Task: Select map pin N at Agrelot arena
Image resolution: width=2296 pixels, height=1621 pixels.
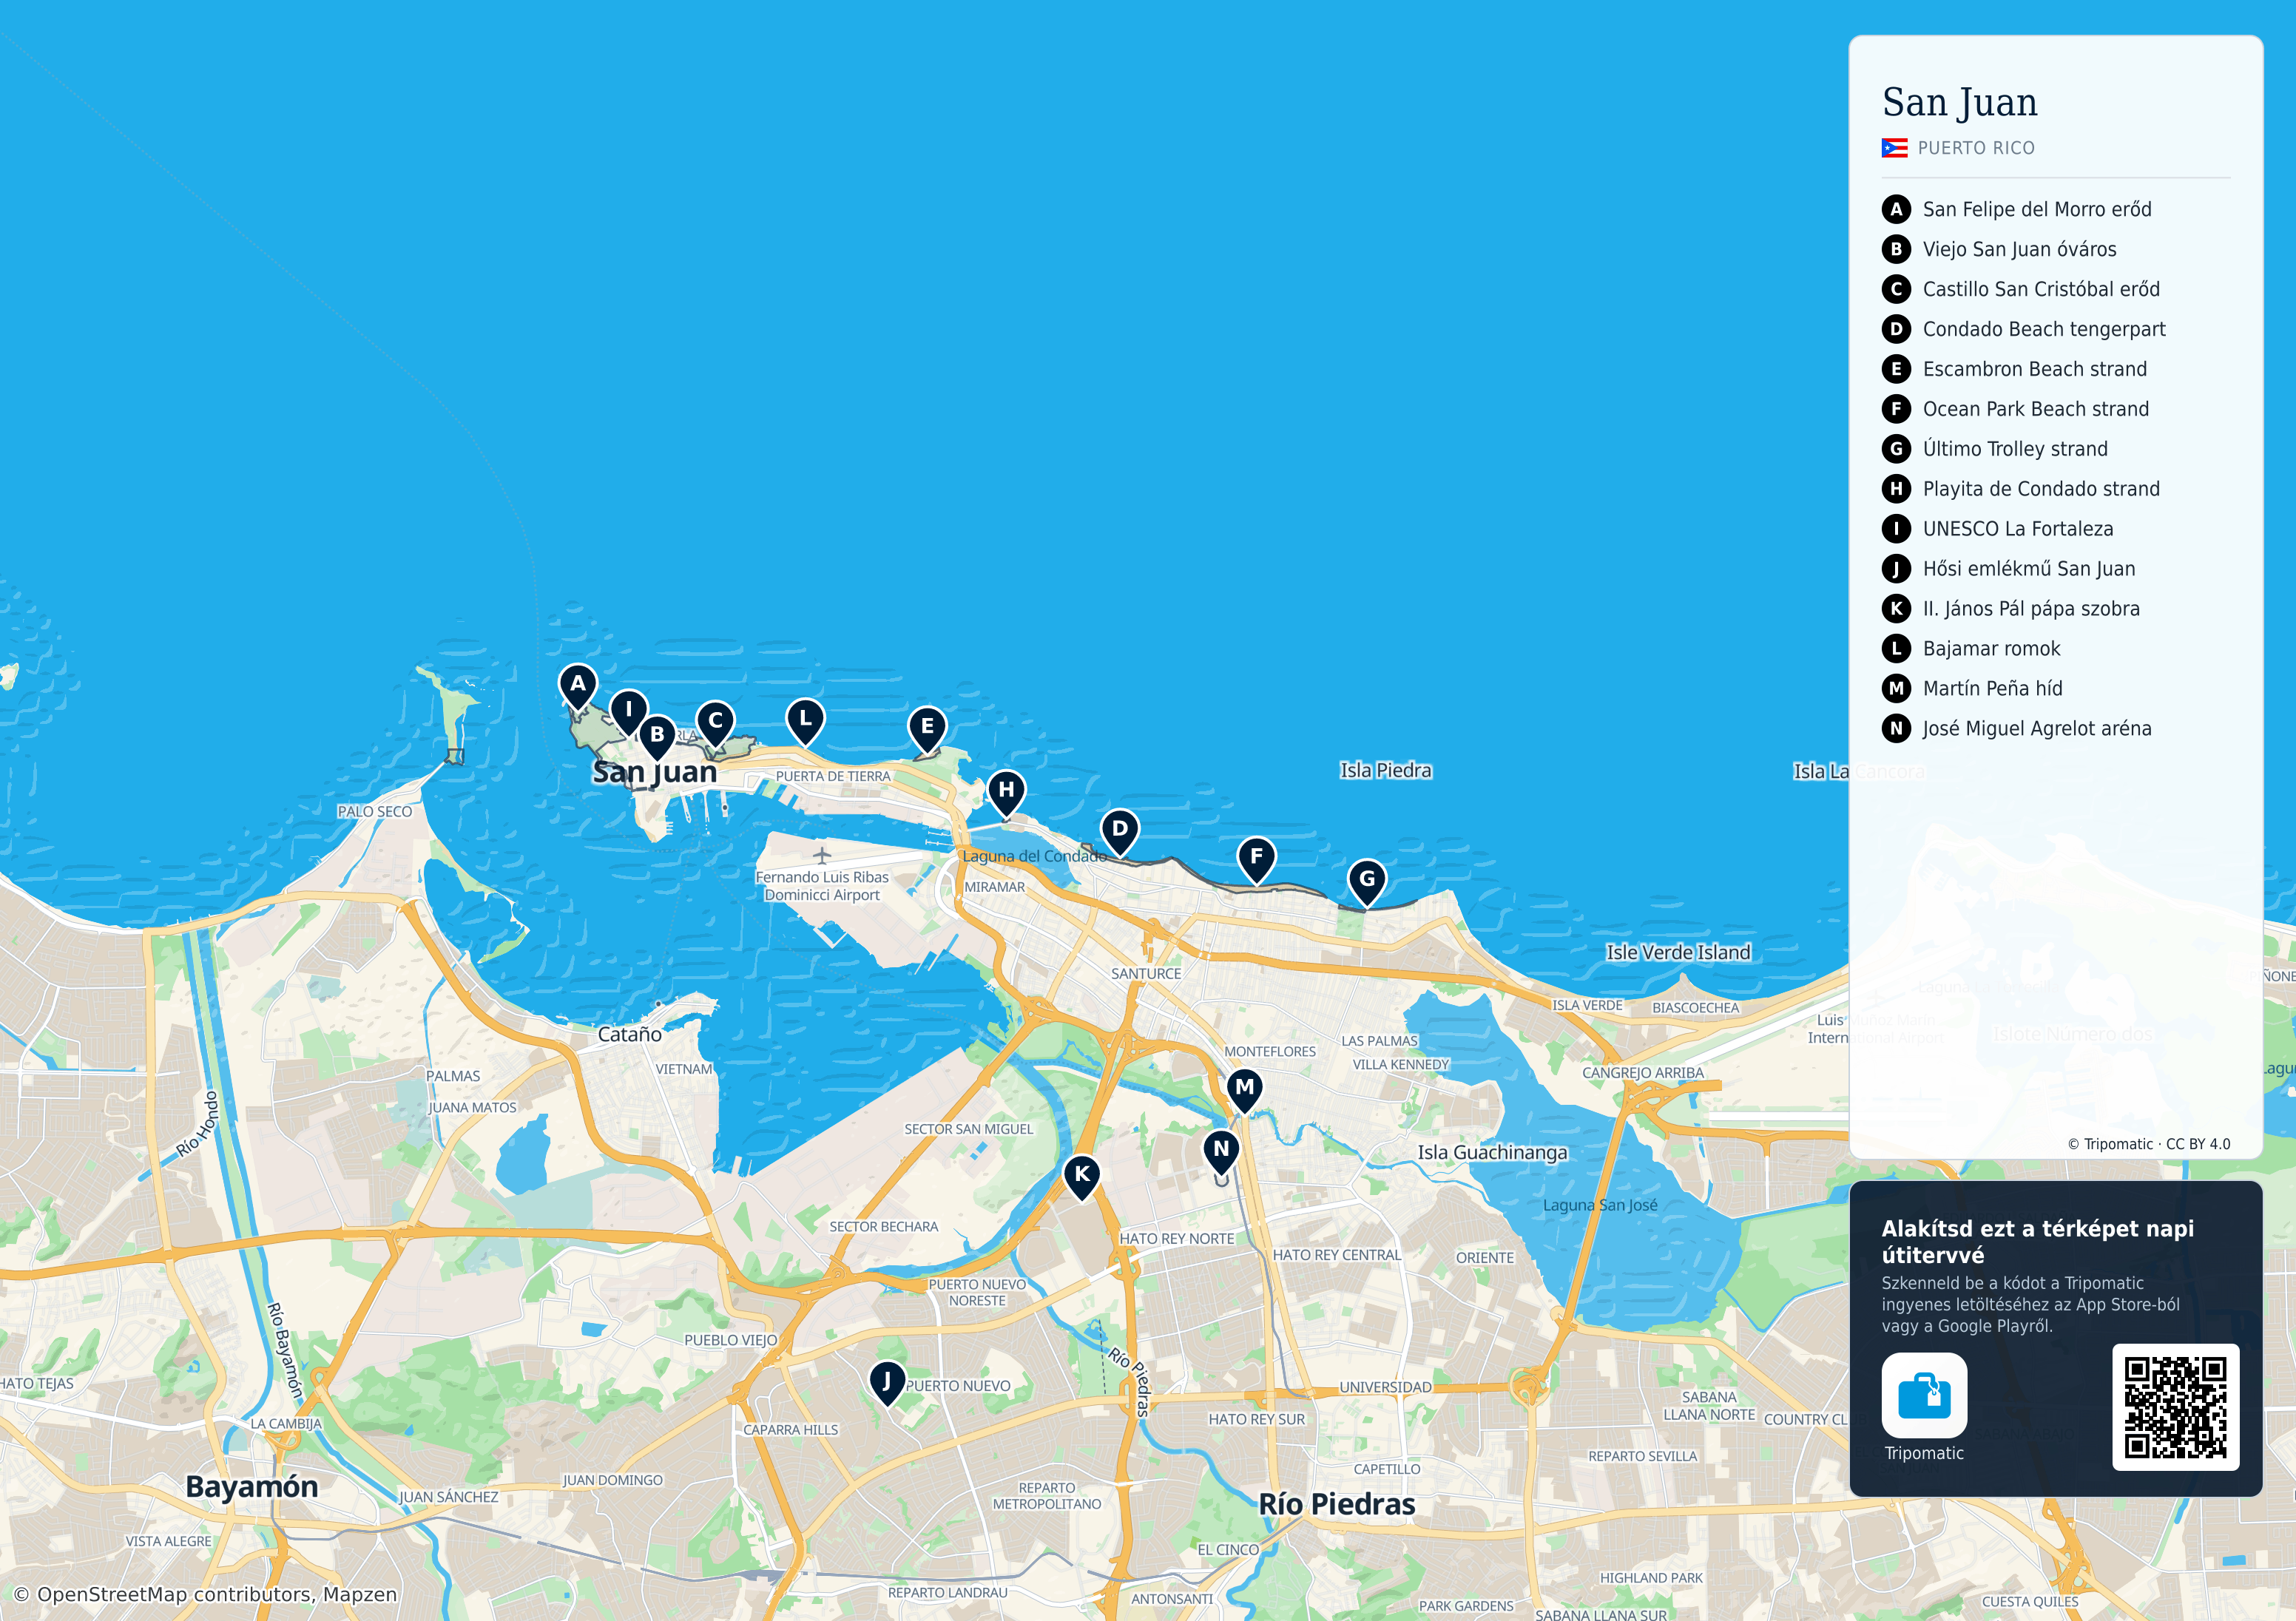Action: coord(1221,1152)
